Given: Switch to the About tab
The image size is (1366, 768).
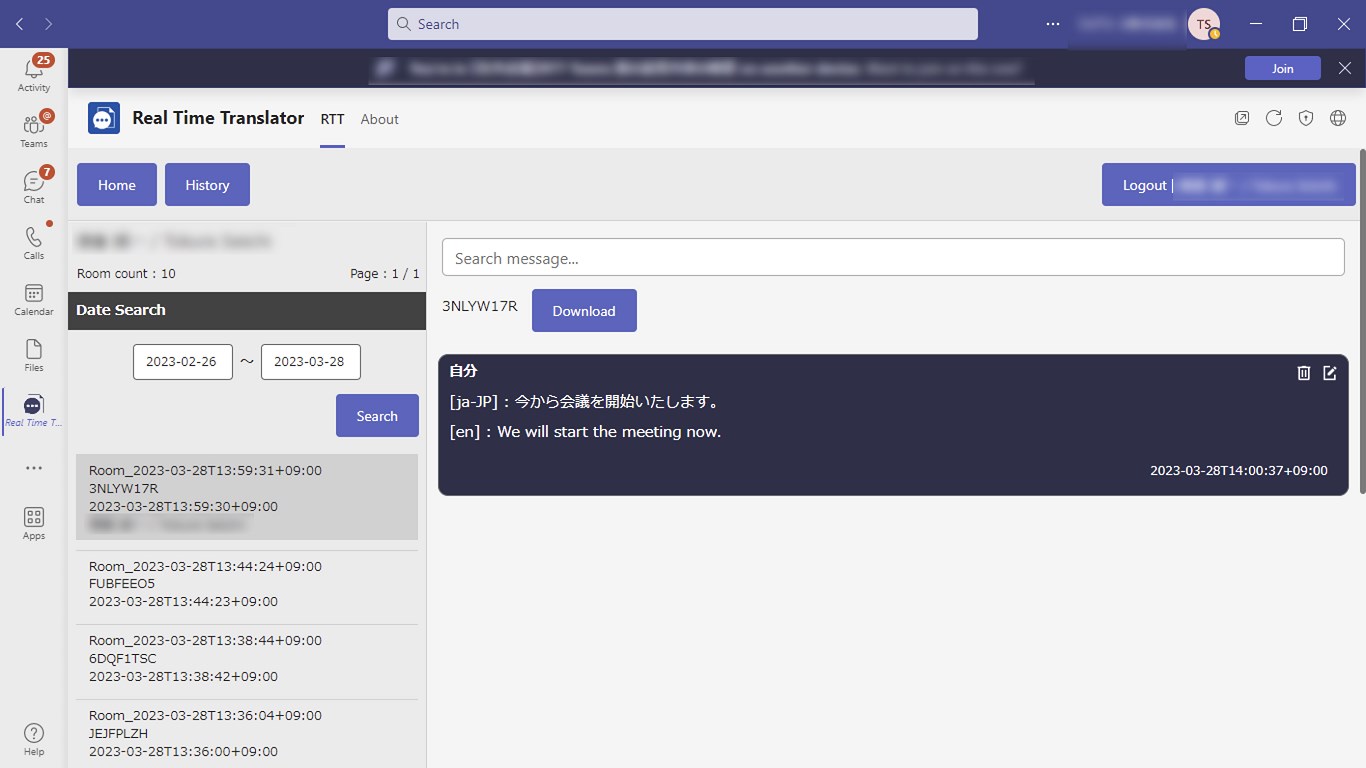Looking at the screenshot, I should pos(379,119).
